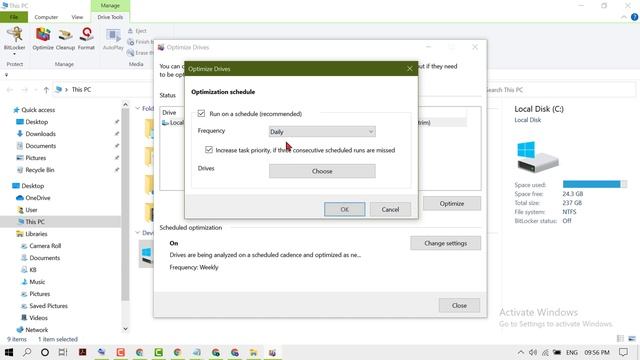This screenshot has height=360, width=640.
Task: Open taskbar search magnifier
Action: point(27,352)
